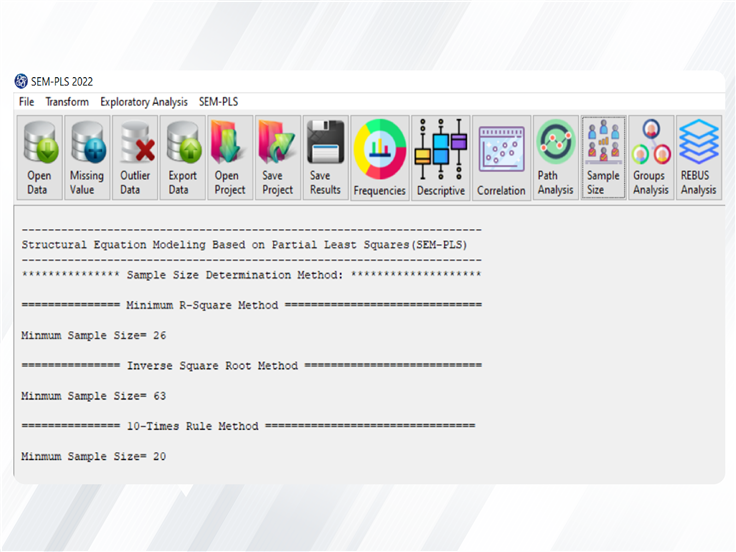Open the SEM-PLS menu
736x552 pixels.
[x=218, y=102]
